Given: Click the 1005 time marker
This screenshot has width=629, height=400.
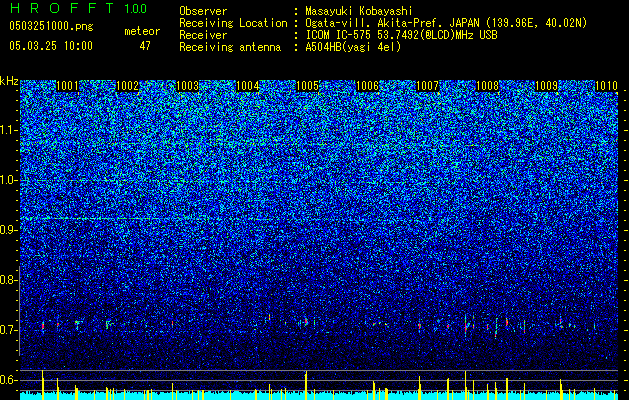Looking at the screenshot, I should coord(307,86).
